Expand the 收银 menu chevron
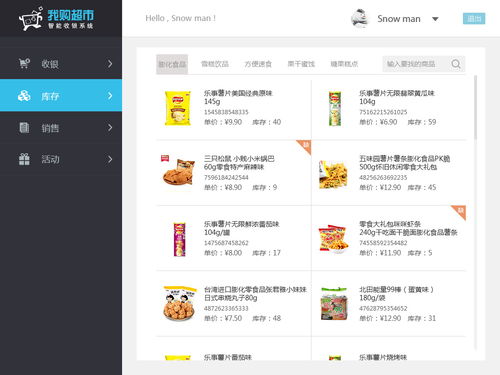Screen dimensions: 500x375 point(110,64)
